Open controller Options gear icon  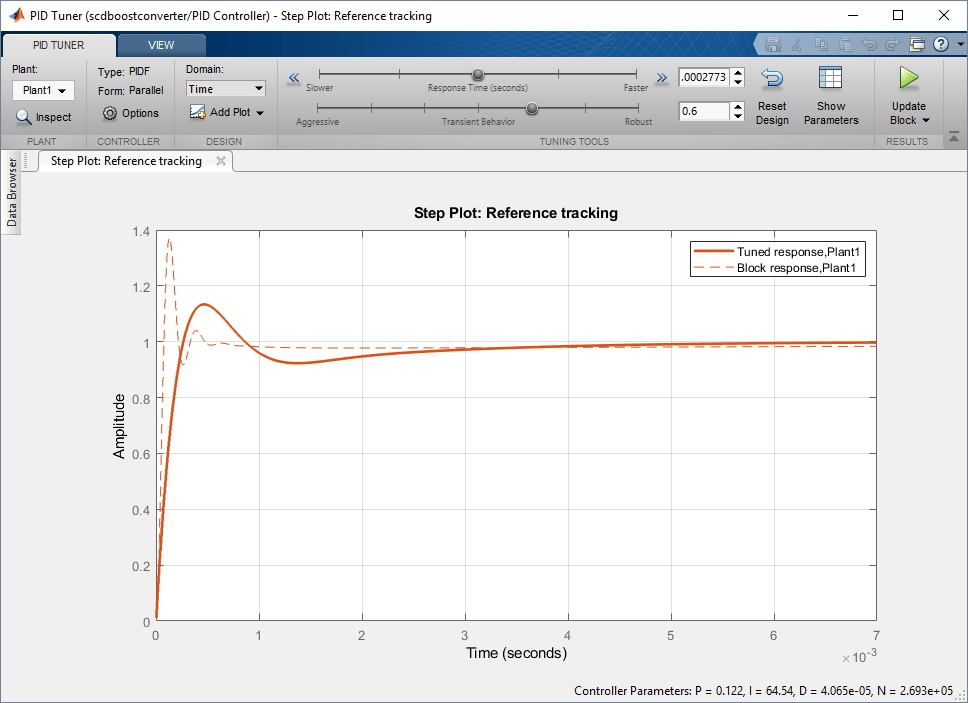coord(111,113)
